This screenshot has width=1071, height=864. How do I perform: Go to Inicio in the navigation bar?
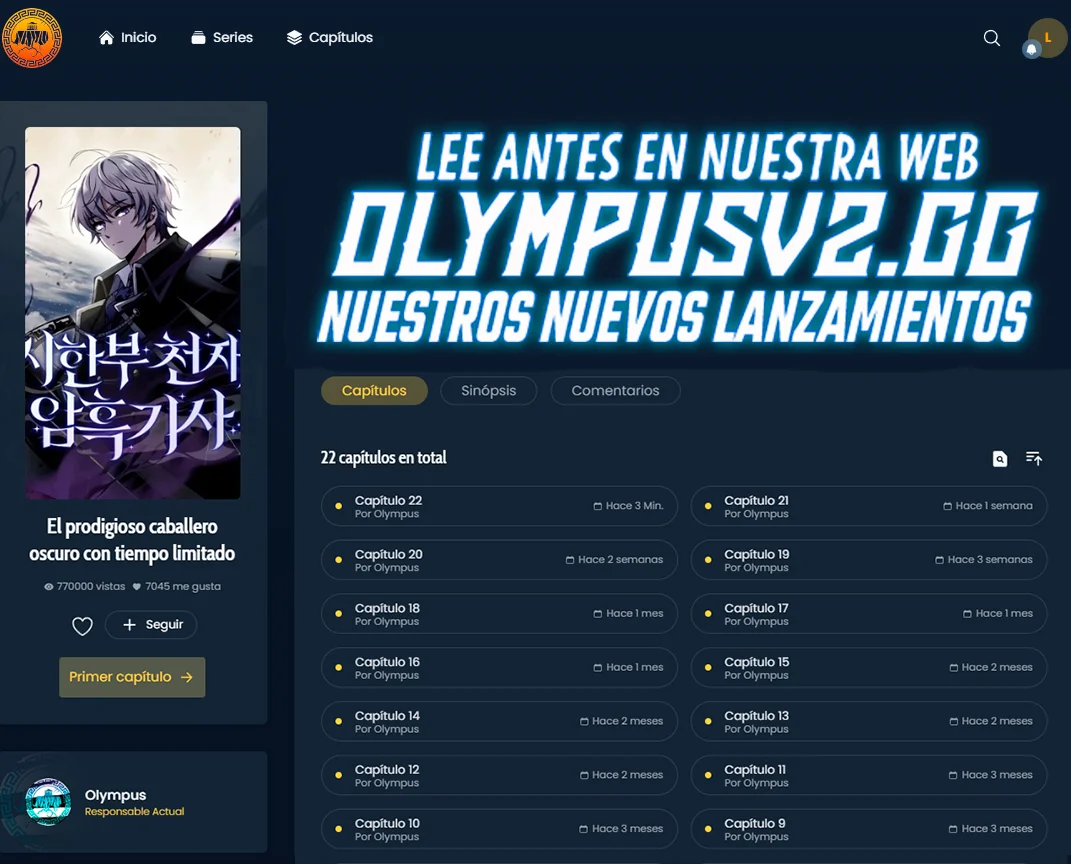(128, 38)
